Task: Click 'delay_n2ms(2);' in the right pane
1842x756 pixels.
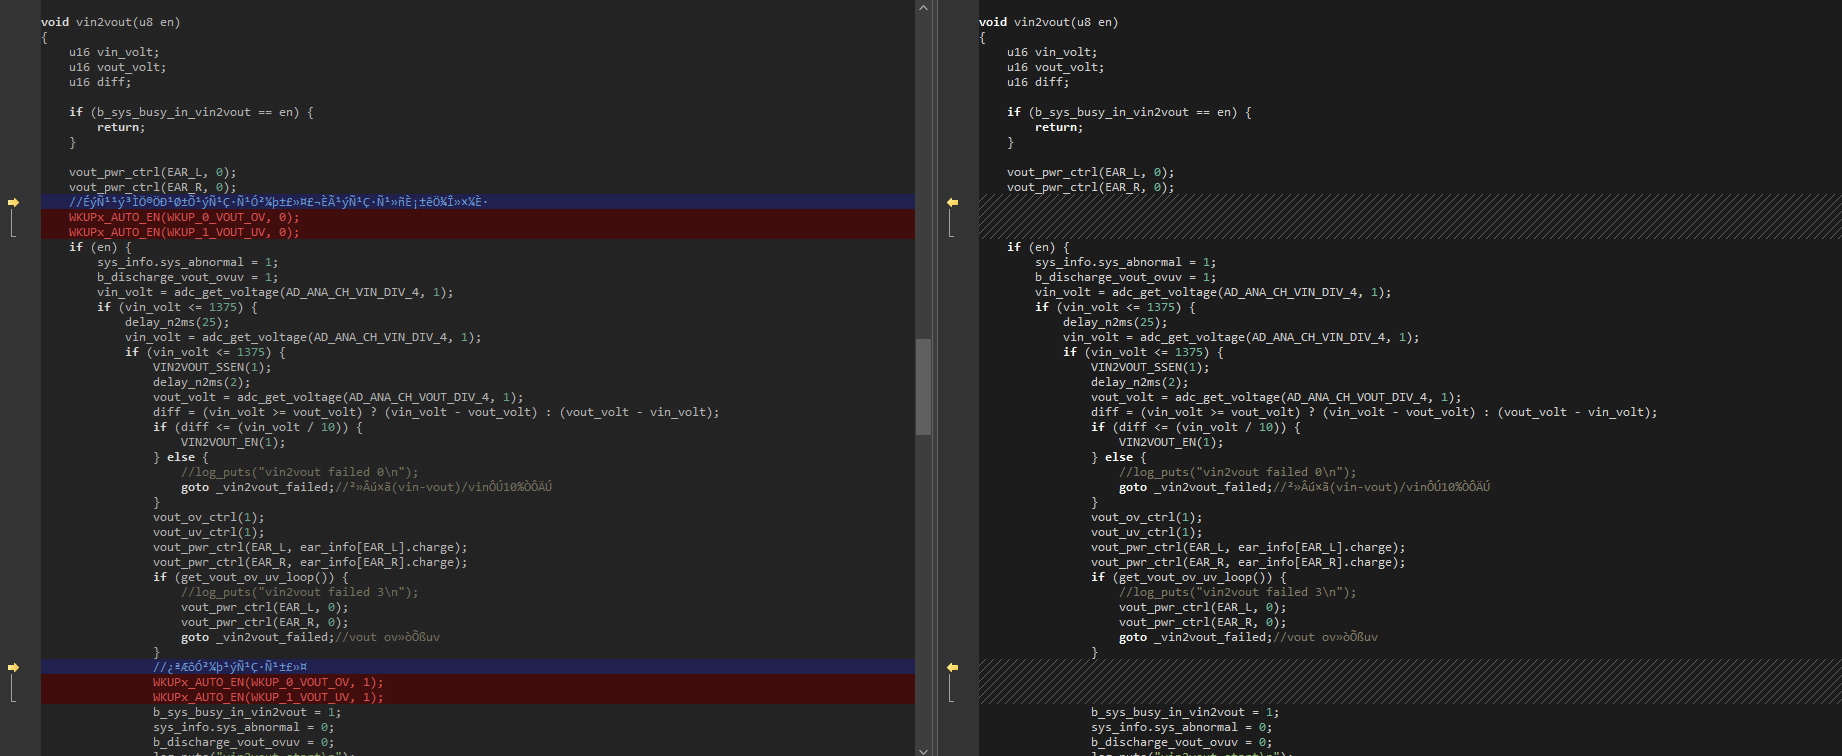Action: point(1140,382)
